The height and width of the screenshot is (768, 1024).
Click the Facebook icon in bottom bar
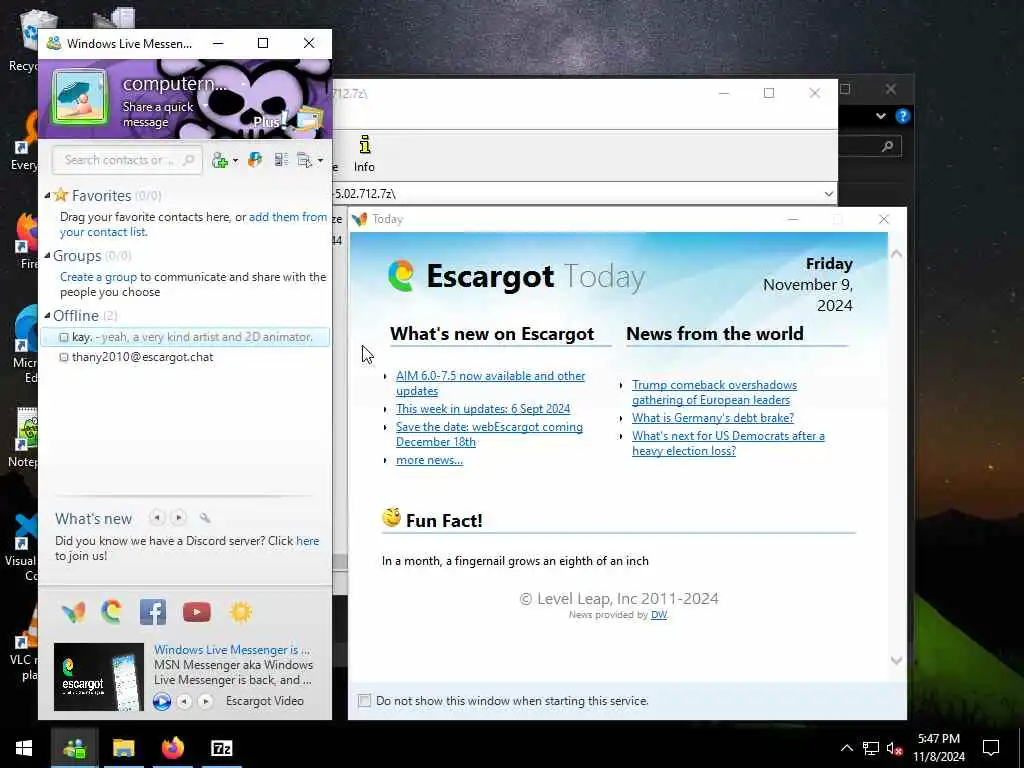(x=153, y=612)
